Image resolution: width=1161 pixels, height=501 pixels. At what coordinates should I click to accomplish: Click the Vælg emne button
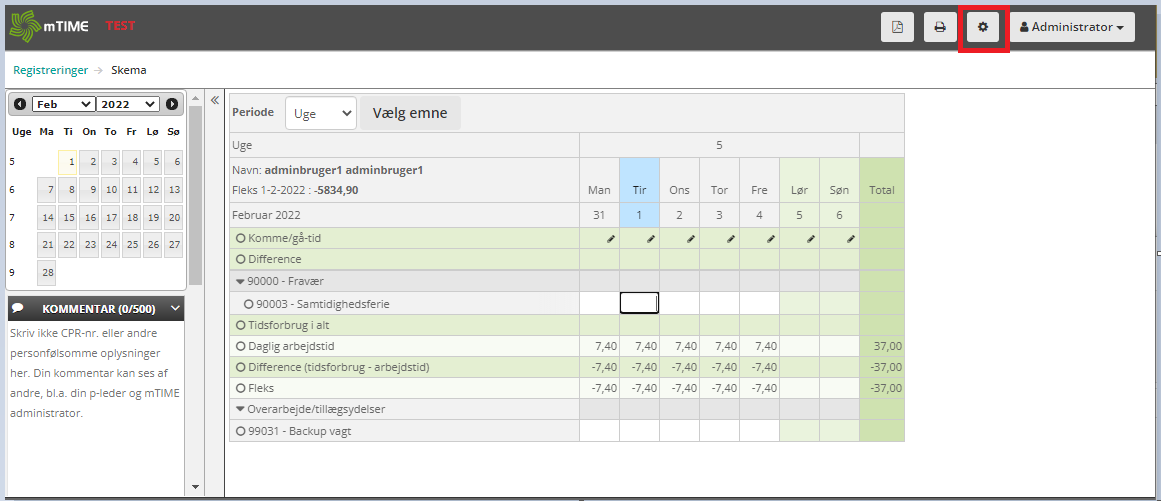[x=410, y=114]
